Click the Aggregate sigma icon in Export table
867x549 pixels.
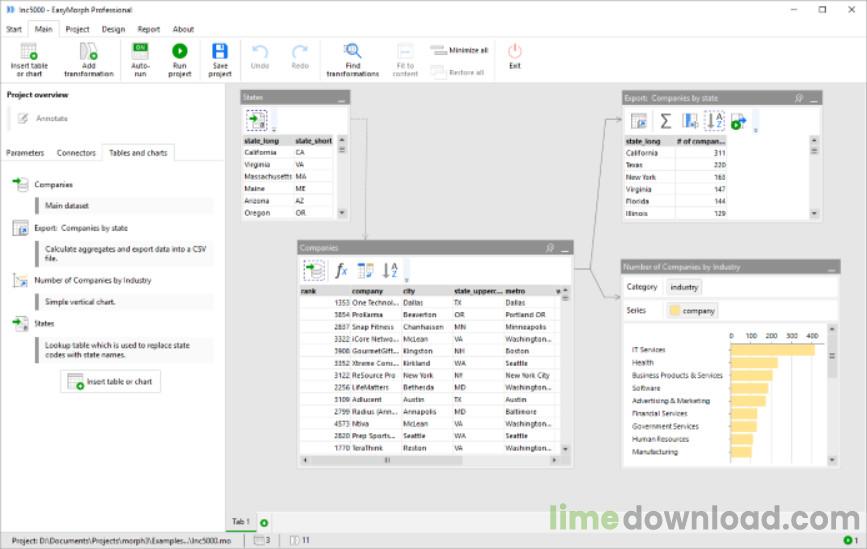pos(665,121)
